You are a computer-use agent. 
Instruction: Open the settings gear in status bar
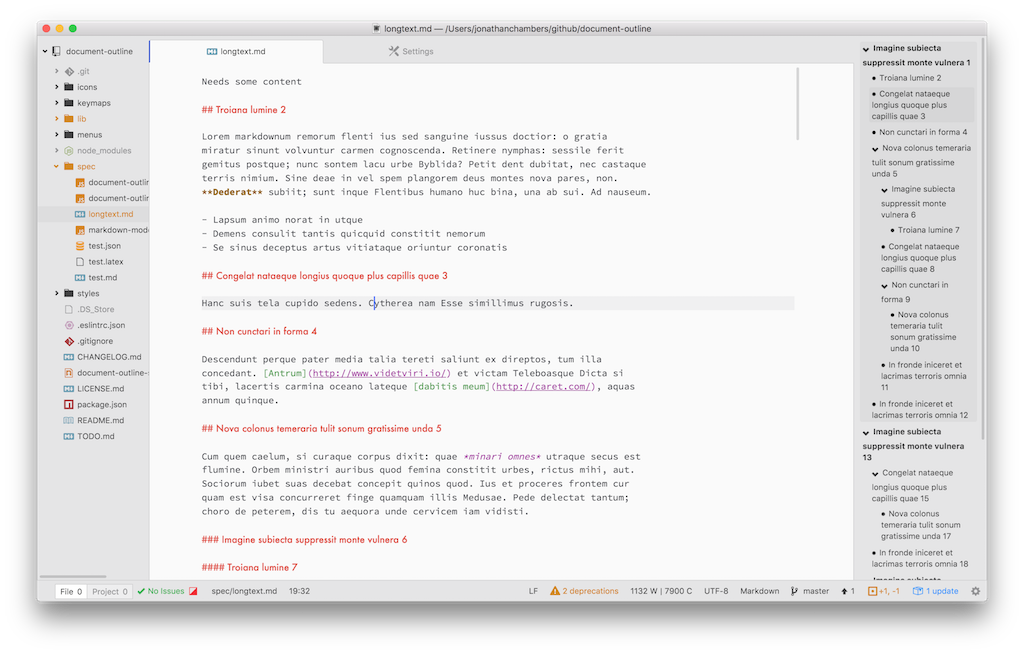coord(976,591)
